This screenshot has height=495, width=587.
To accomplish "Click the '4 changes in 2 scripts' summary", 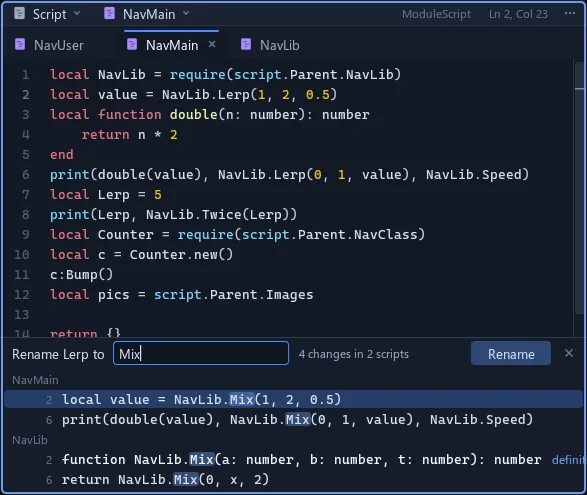I will coord(354,354).
